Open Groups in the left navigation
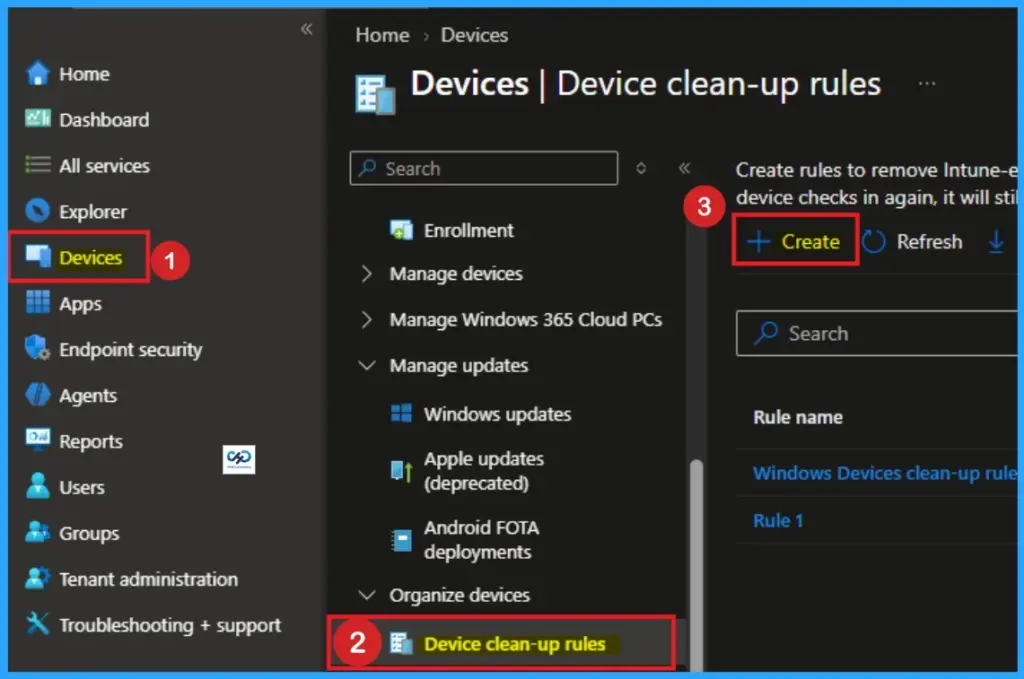Viewport: 1024px width, 679px height. [89, 533]
